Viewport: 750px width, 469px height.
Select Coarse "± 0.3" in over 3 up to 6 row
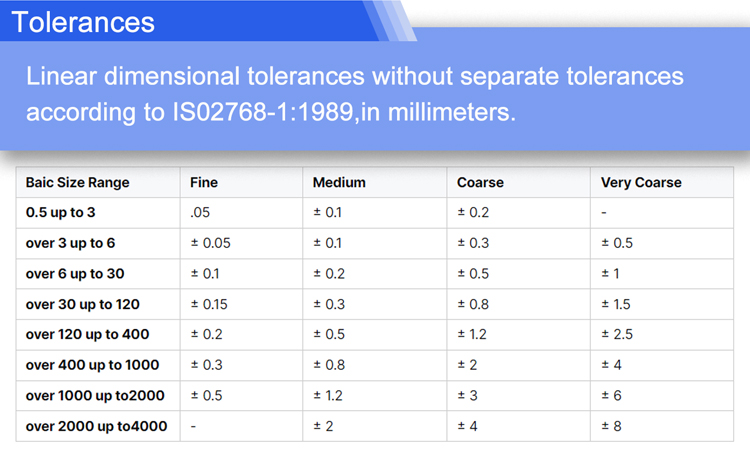474,243
